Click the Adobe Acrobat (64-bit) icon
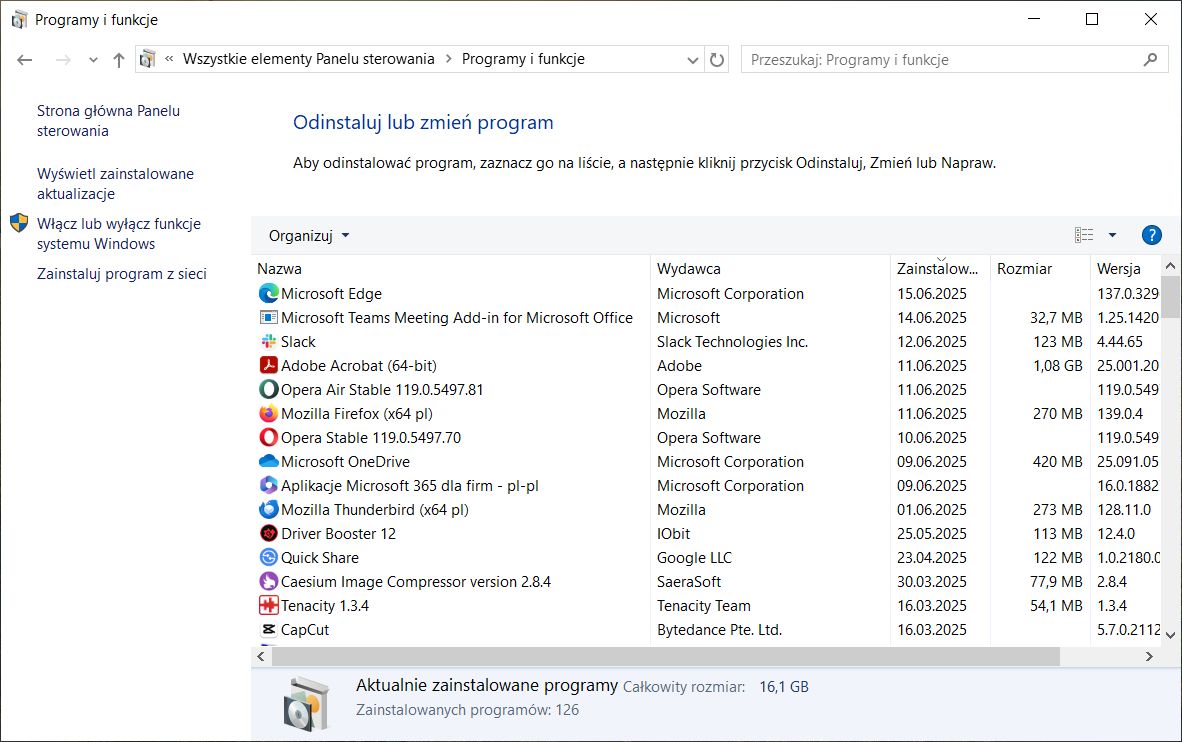This screenshot has width=1182, height=742. [x=268, y=366]
